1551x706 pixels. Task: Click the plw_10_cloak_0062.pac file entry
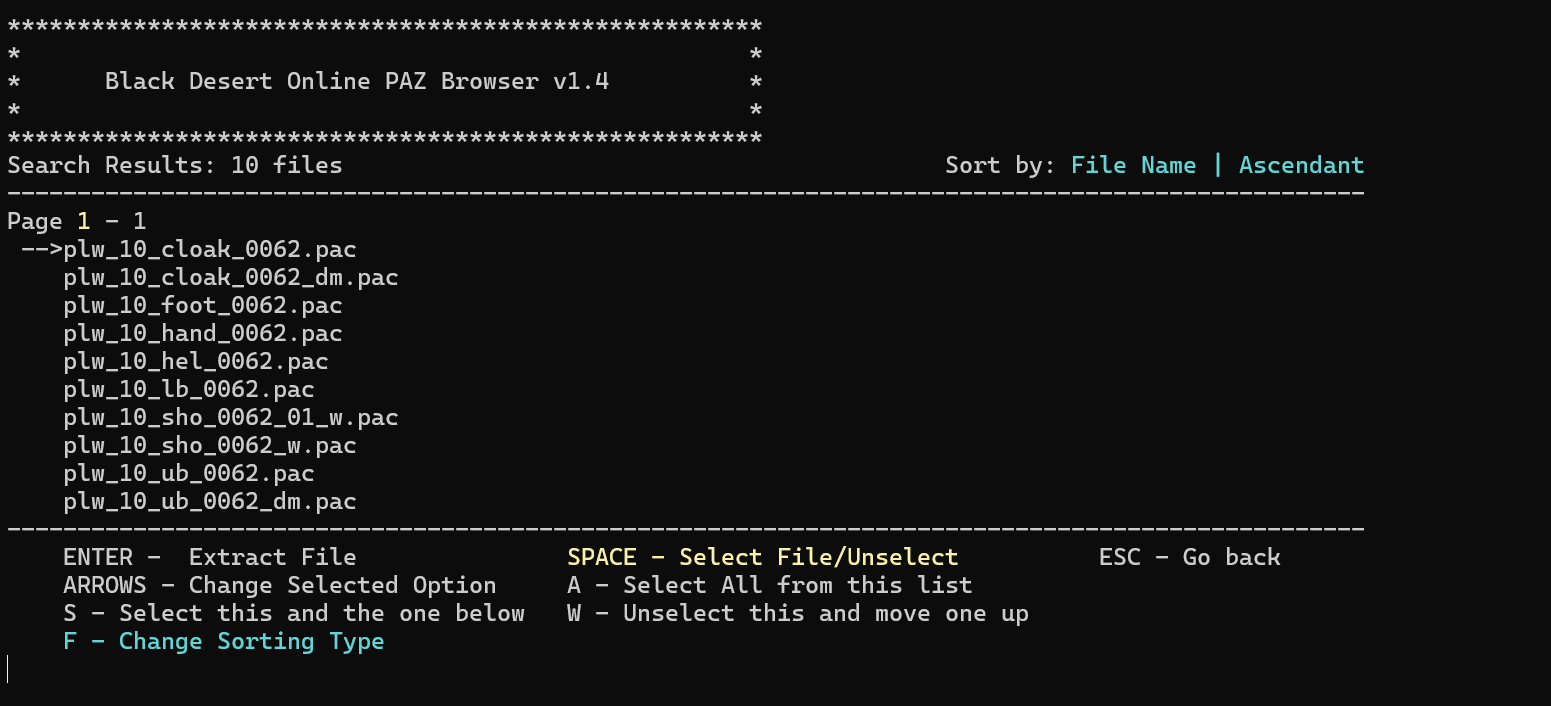coord(210,249)
